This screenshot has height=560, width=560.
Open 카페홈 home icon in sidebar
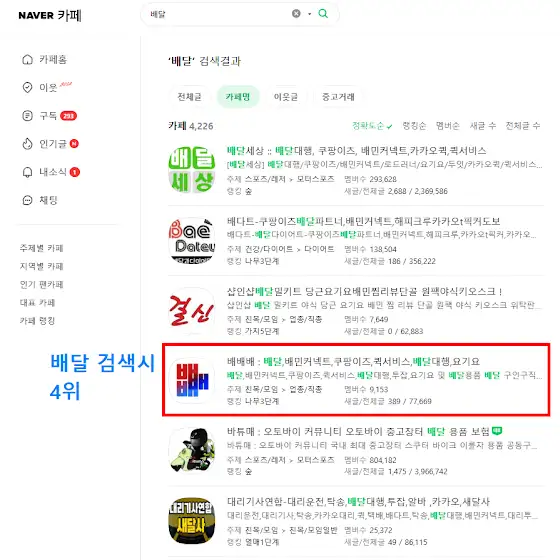coord(28,59)
